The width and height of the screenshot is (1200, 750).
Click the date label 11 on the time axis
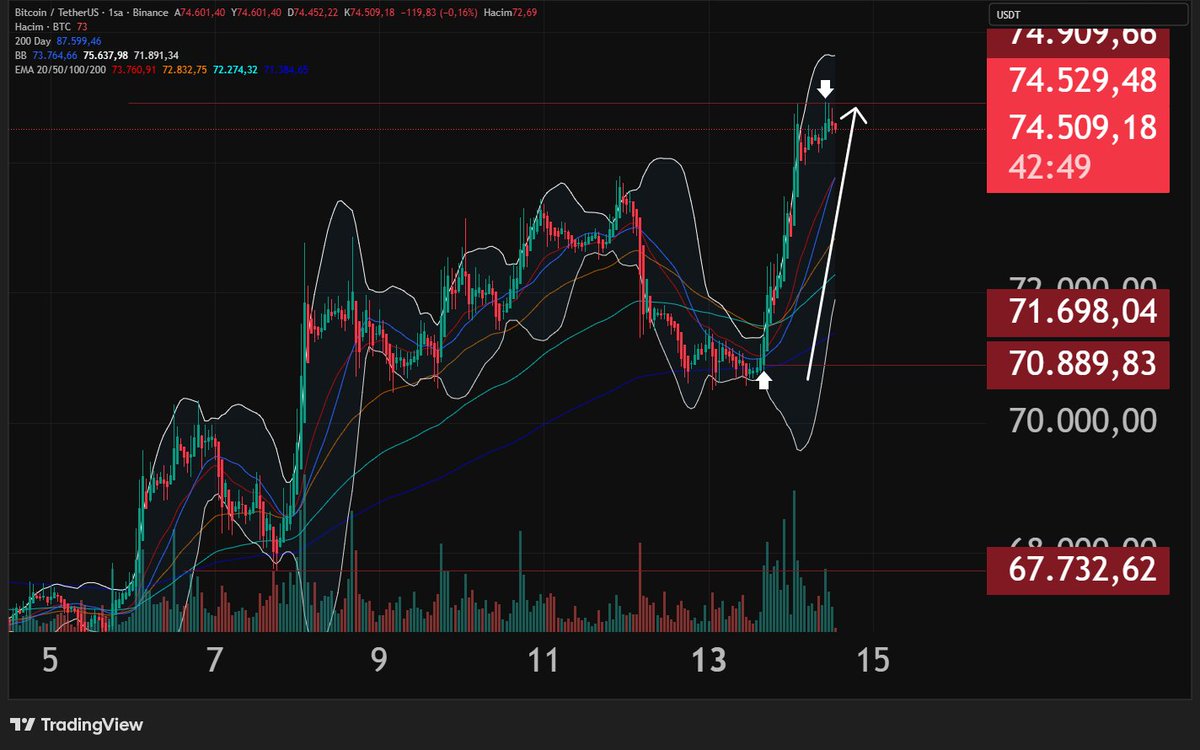[542, 661]
